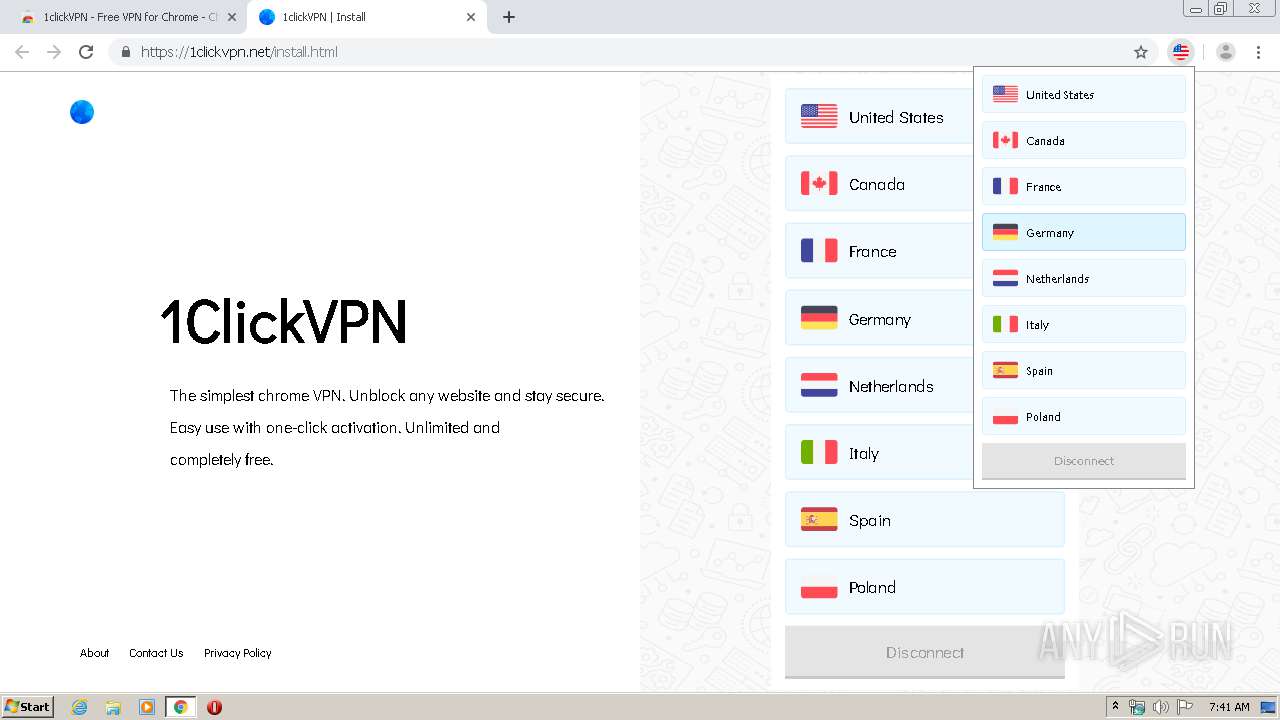Select France on the install page

point(879,251)
